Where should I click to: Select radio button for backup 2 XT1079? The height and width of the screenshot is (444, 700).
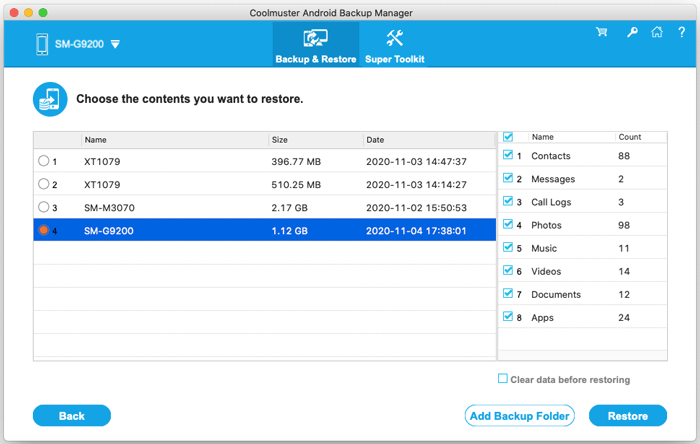[43, 184]
